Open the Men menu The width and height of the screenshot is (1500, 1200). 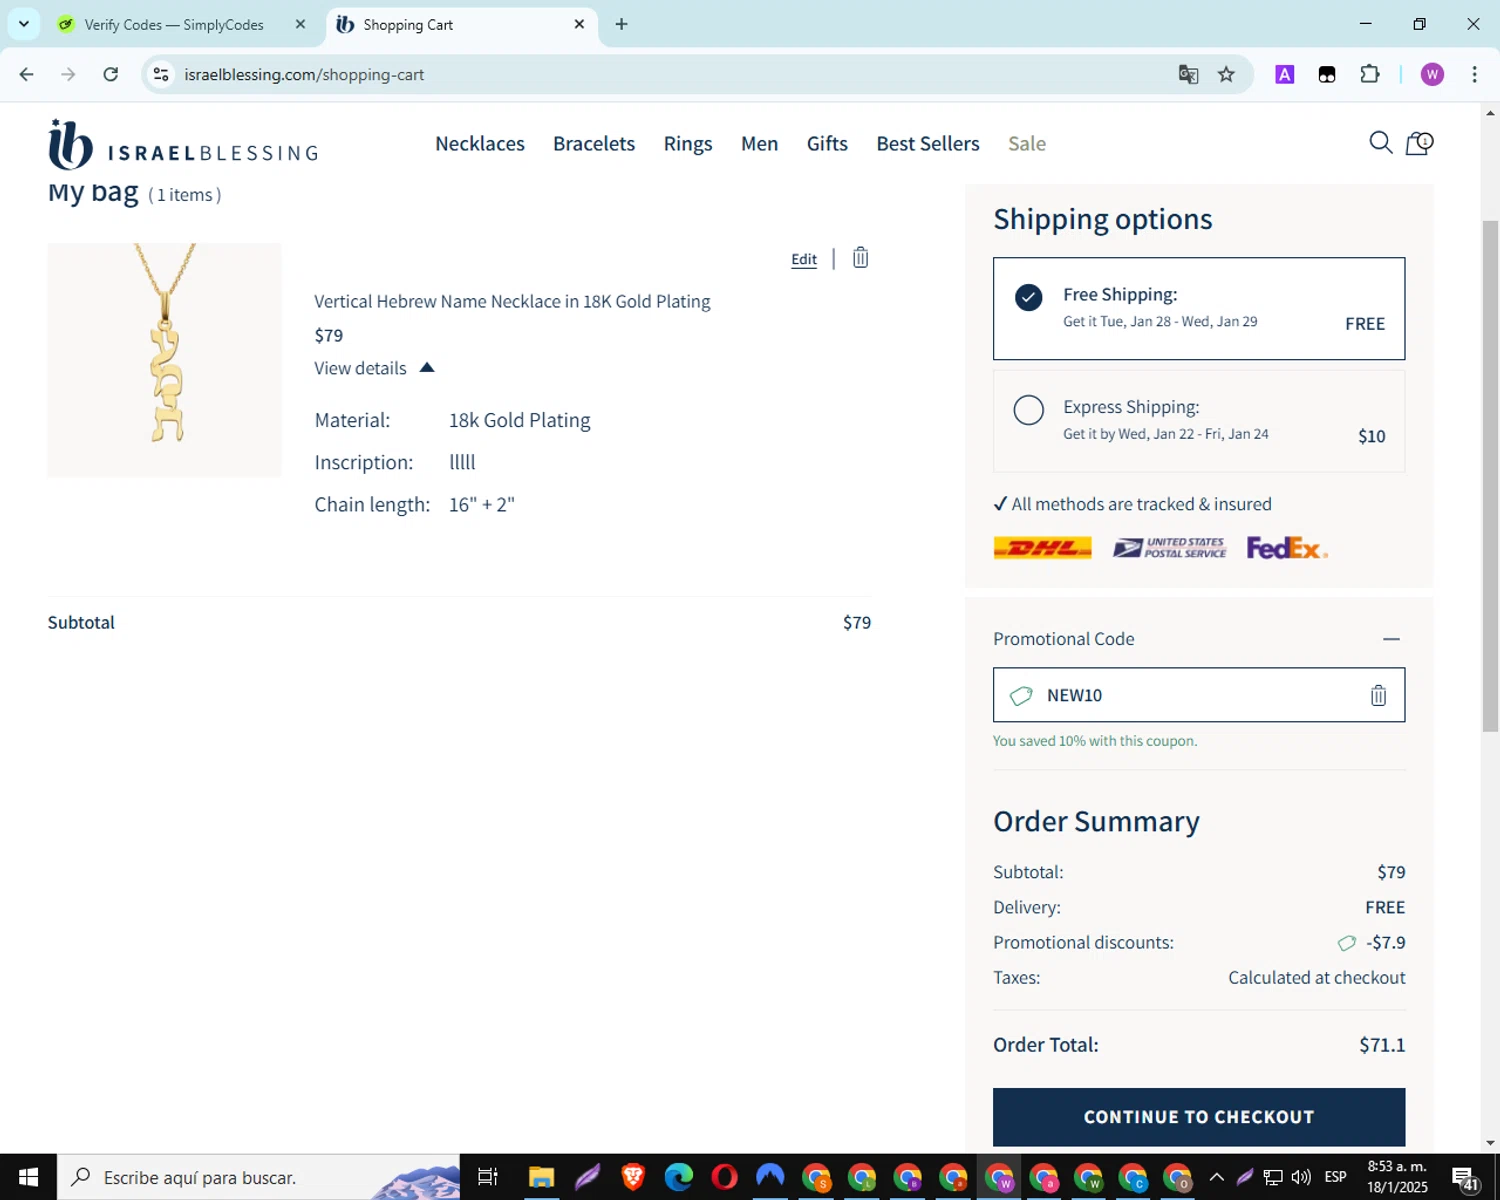(759, 143)
